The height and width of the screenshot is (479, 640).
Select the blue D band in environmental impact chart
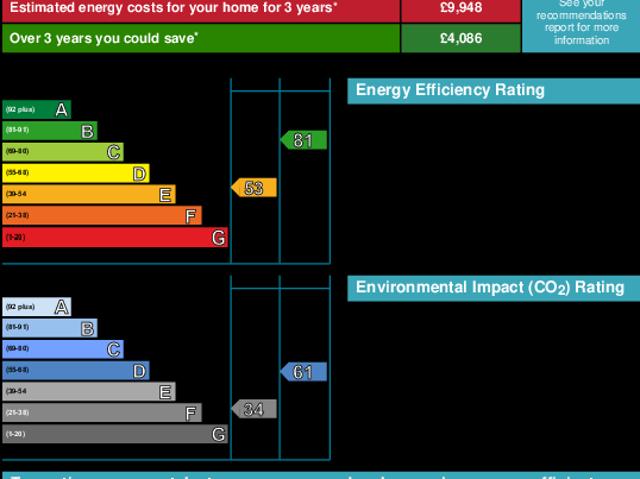[x=76, y=371]
